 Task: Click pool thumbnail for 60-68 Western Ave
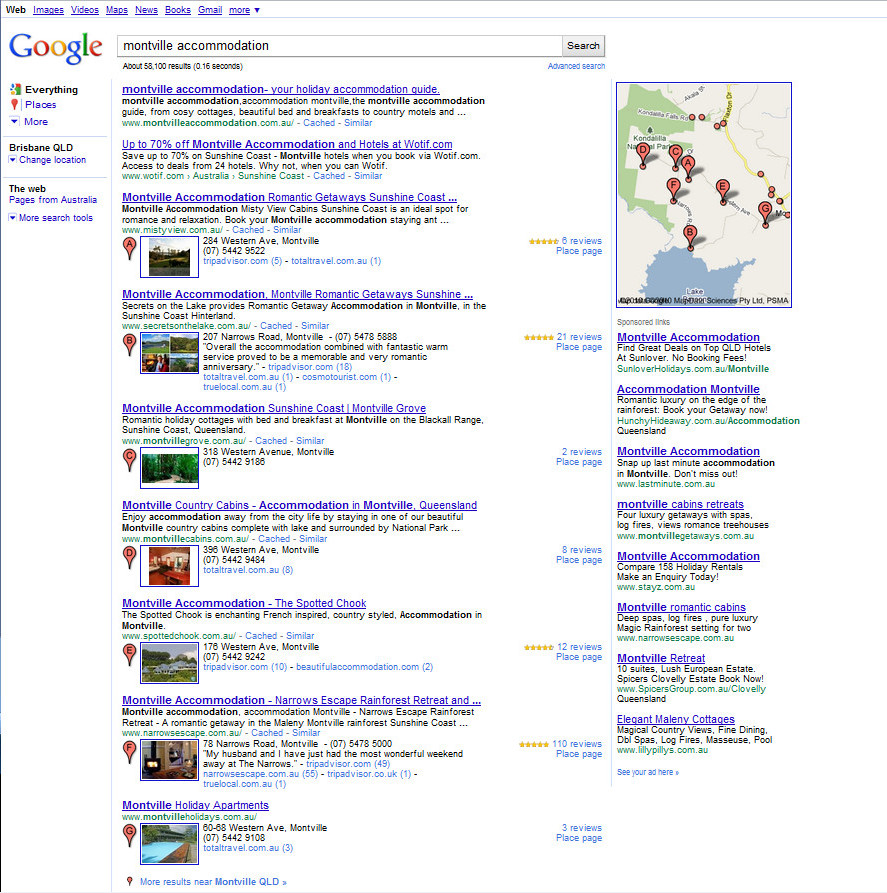(169, 844)
